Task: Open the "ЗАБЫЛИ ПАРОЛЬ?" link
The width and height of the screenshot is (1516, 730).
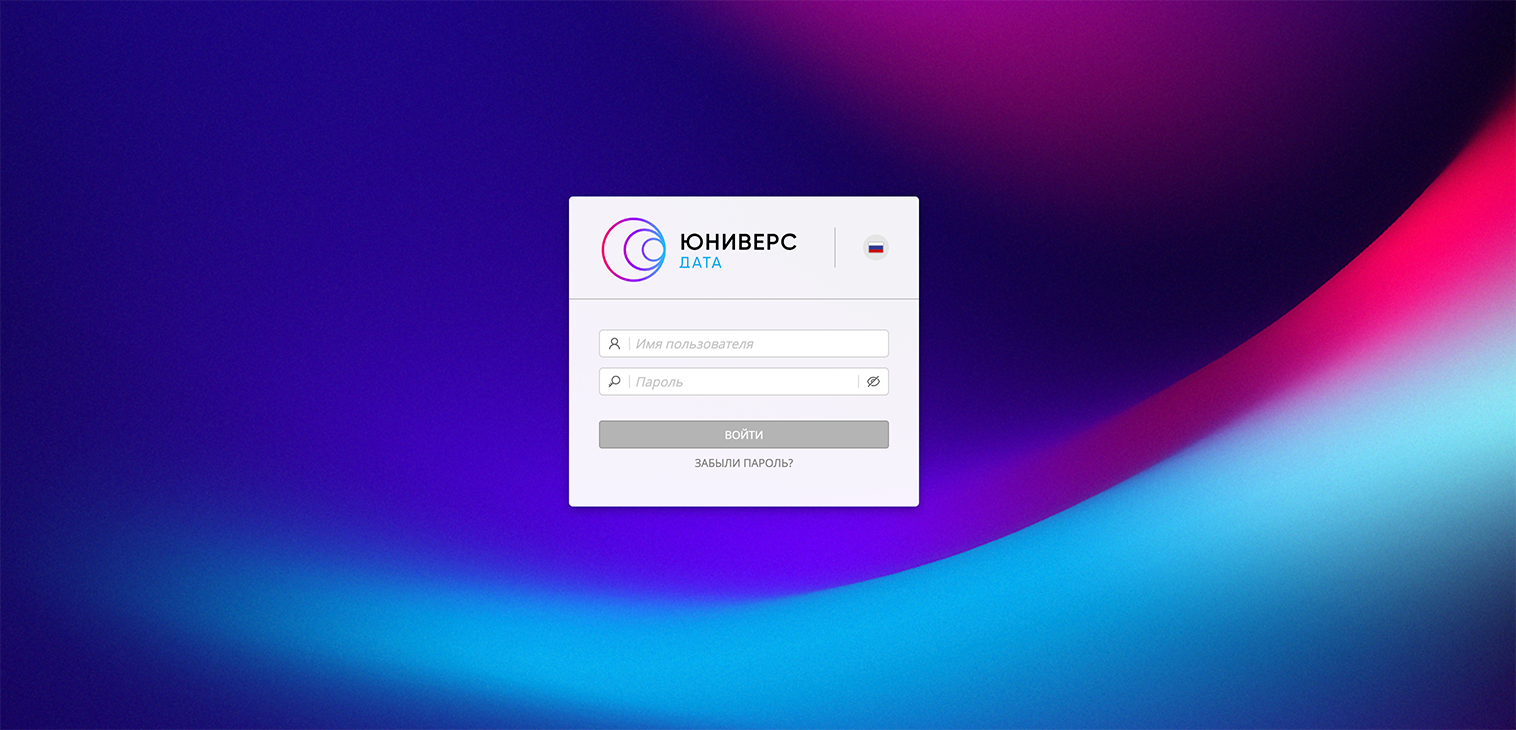Action: click(743, 463)
